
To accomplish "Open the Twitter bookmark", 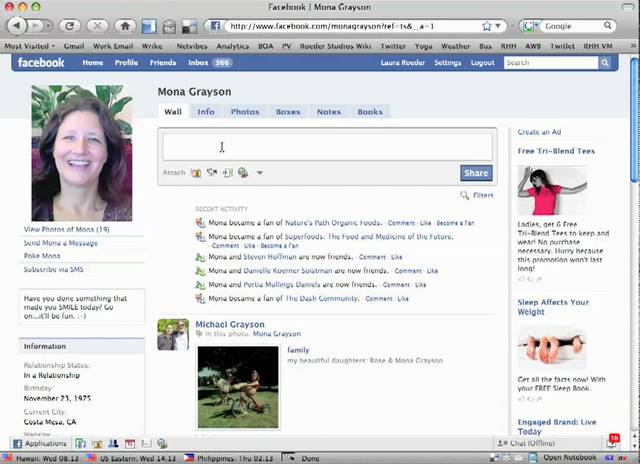I will coord(393,46).
